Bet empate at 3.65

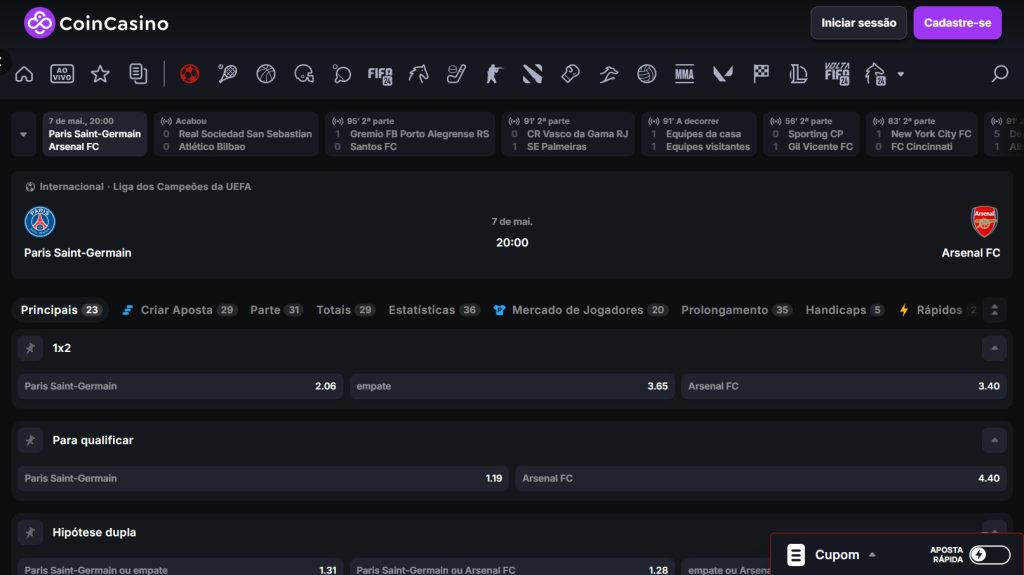512,386
